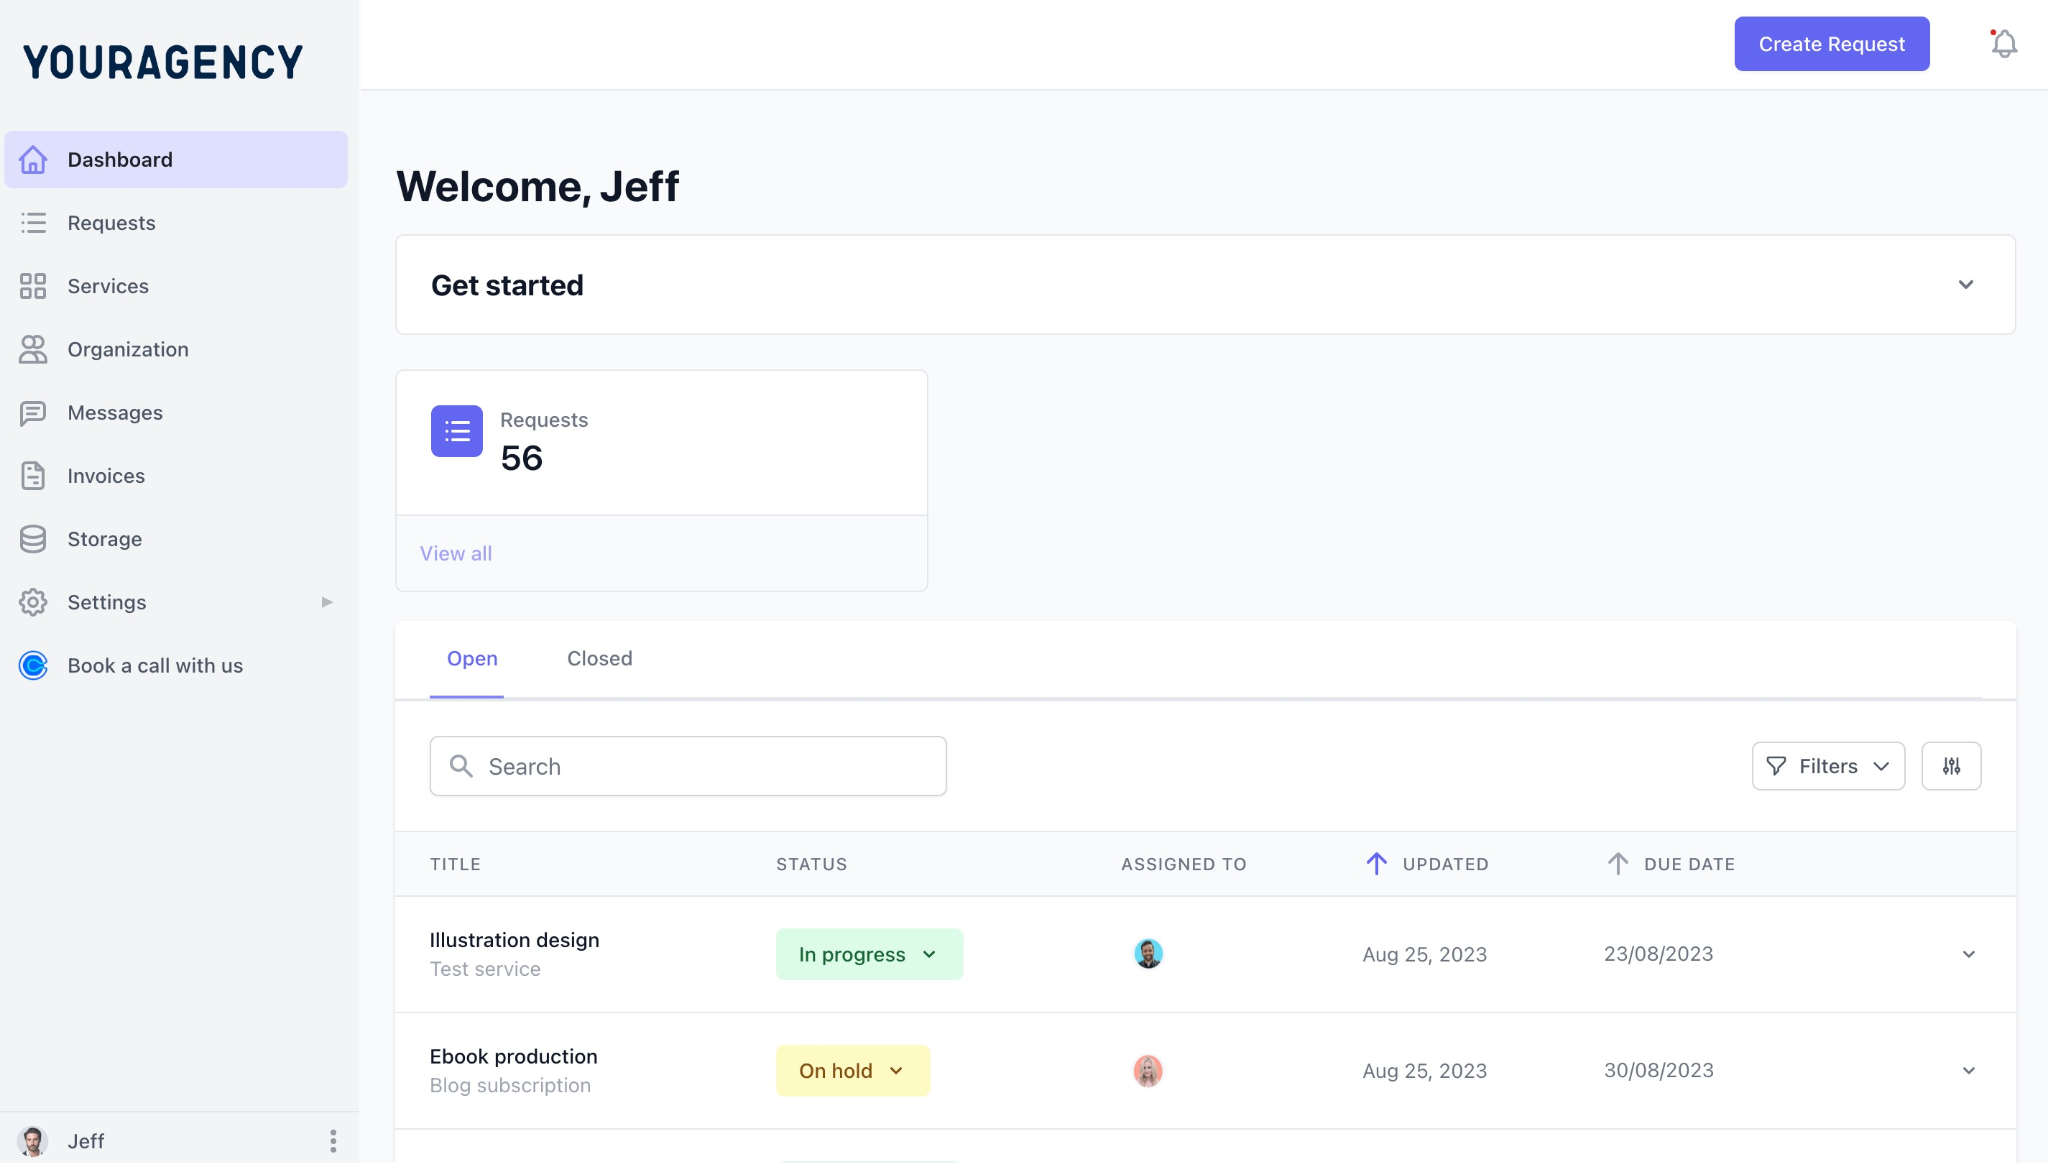
Task: Click the Dashboard home icon
Action: 33,160
